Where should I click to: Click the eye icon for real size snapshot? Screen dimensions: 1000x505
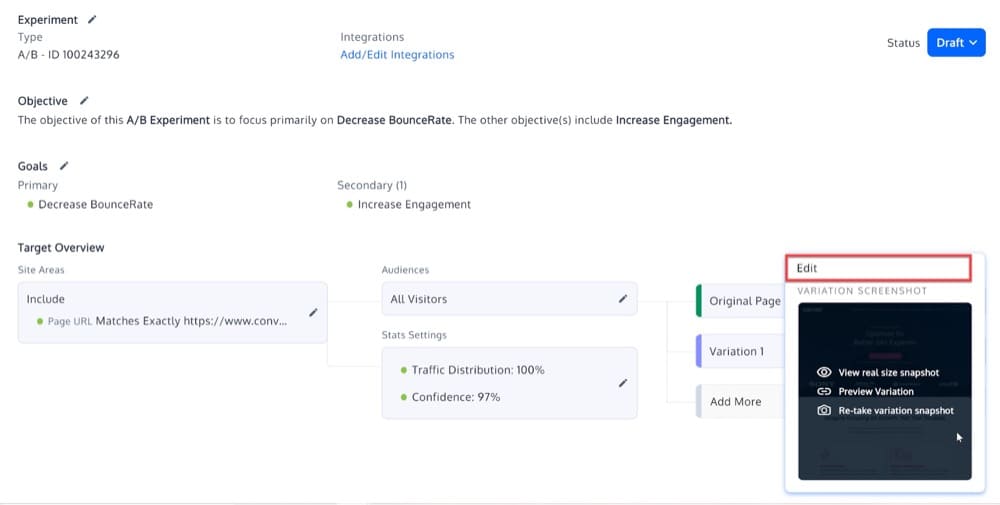coord(824,372)
